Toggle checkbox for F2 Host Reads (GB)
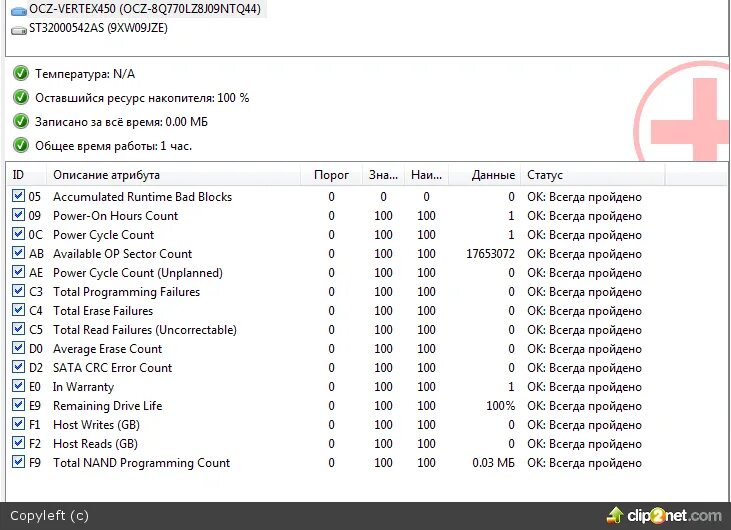This screenshot has width=731, height=530. [18, 443]
